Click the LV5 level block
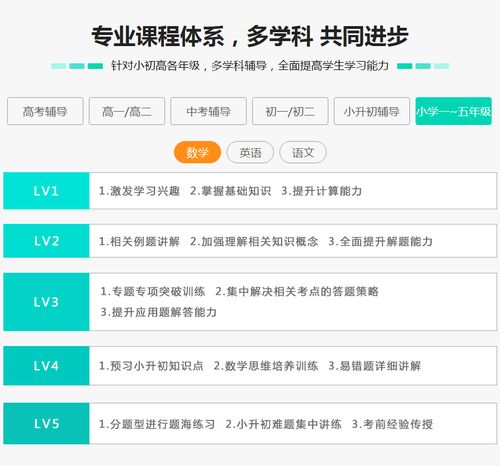The height and width of the screenshot is (466, 500). (46, 423)
